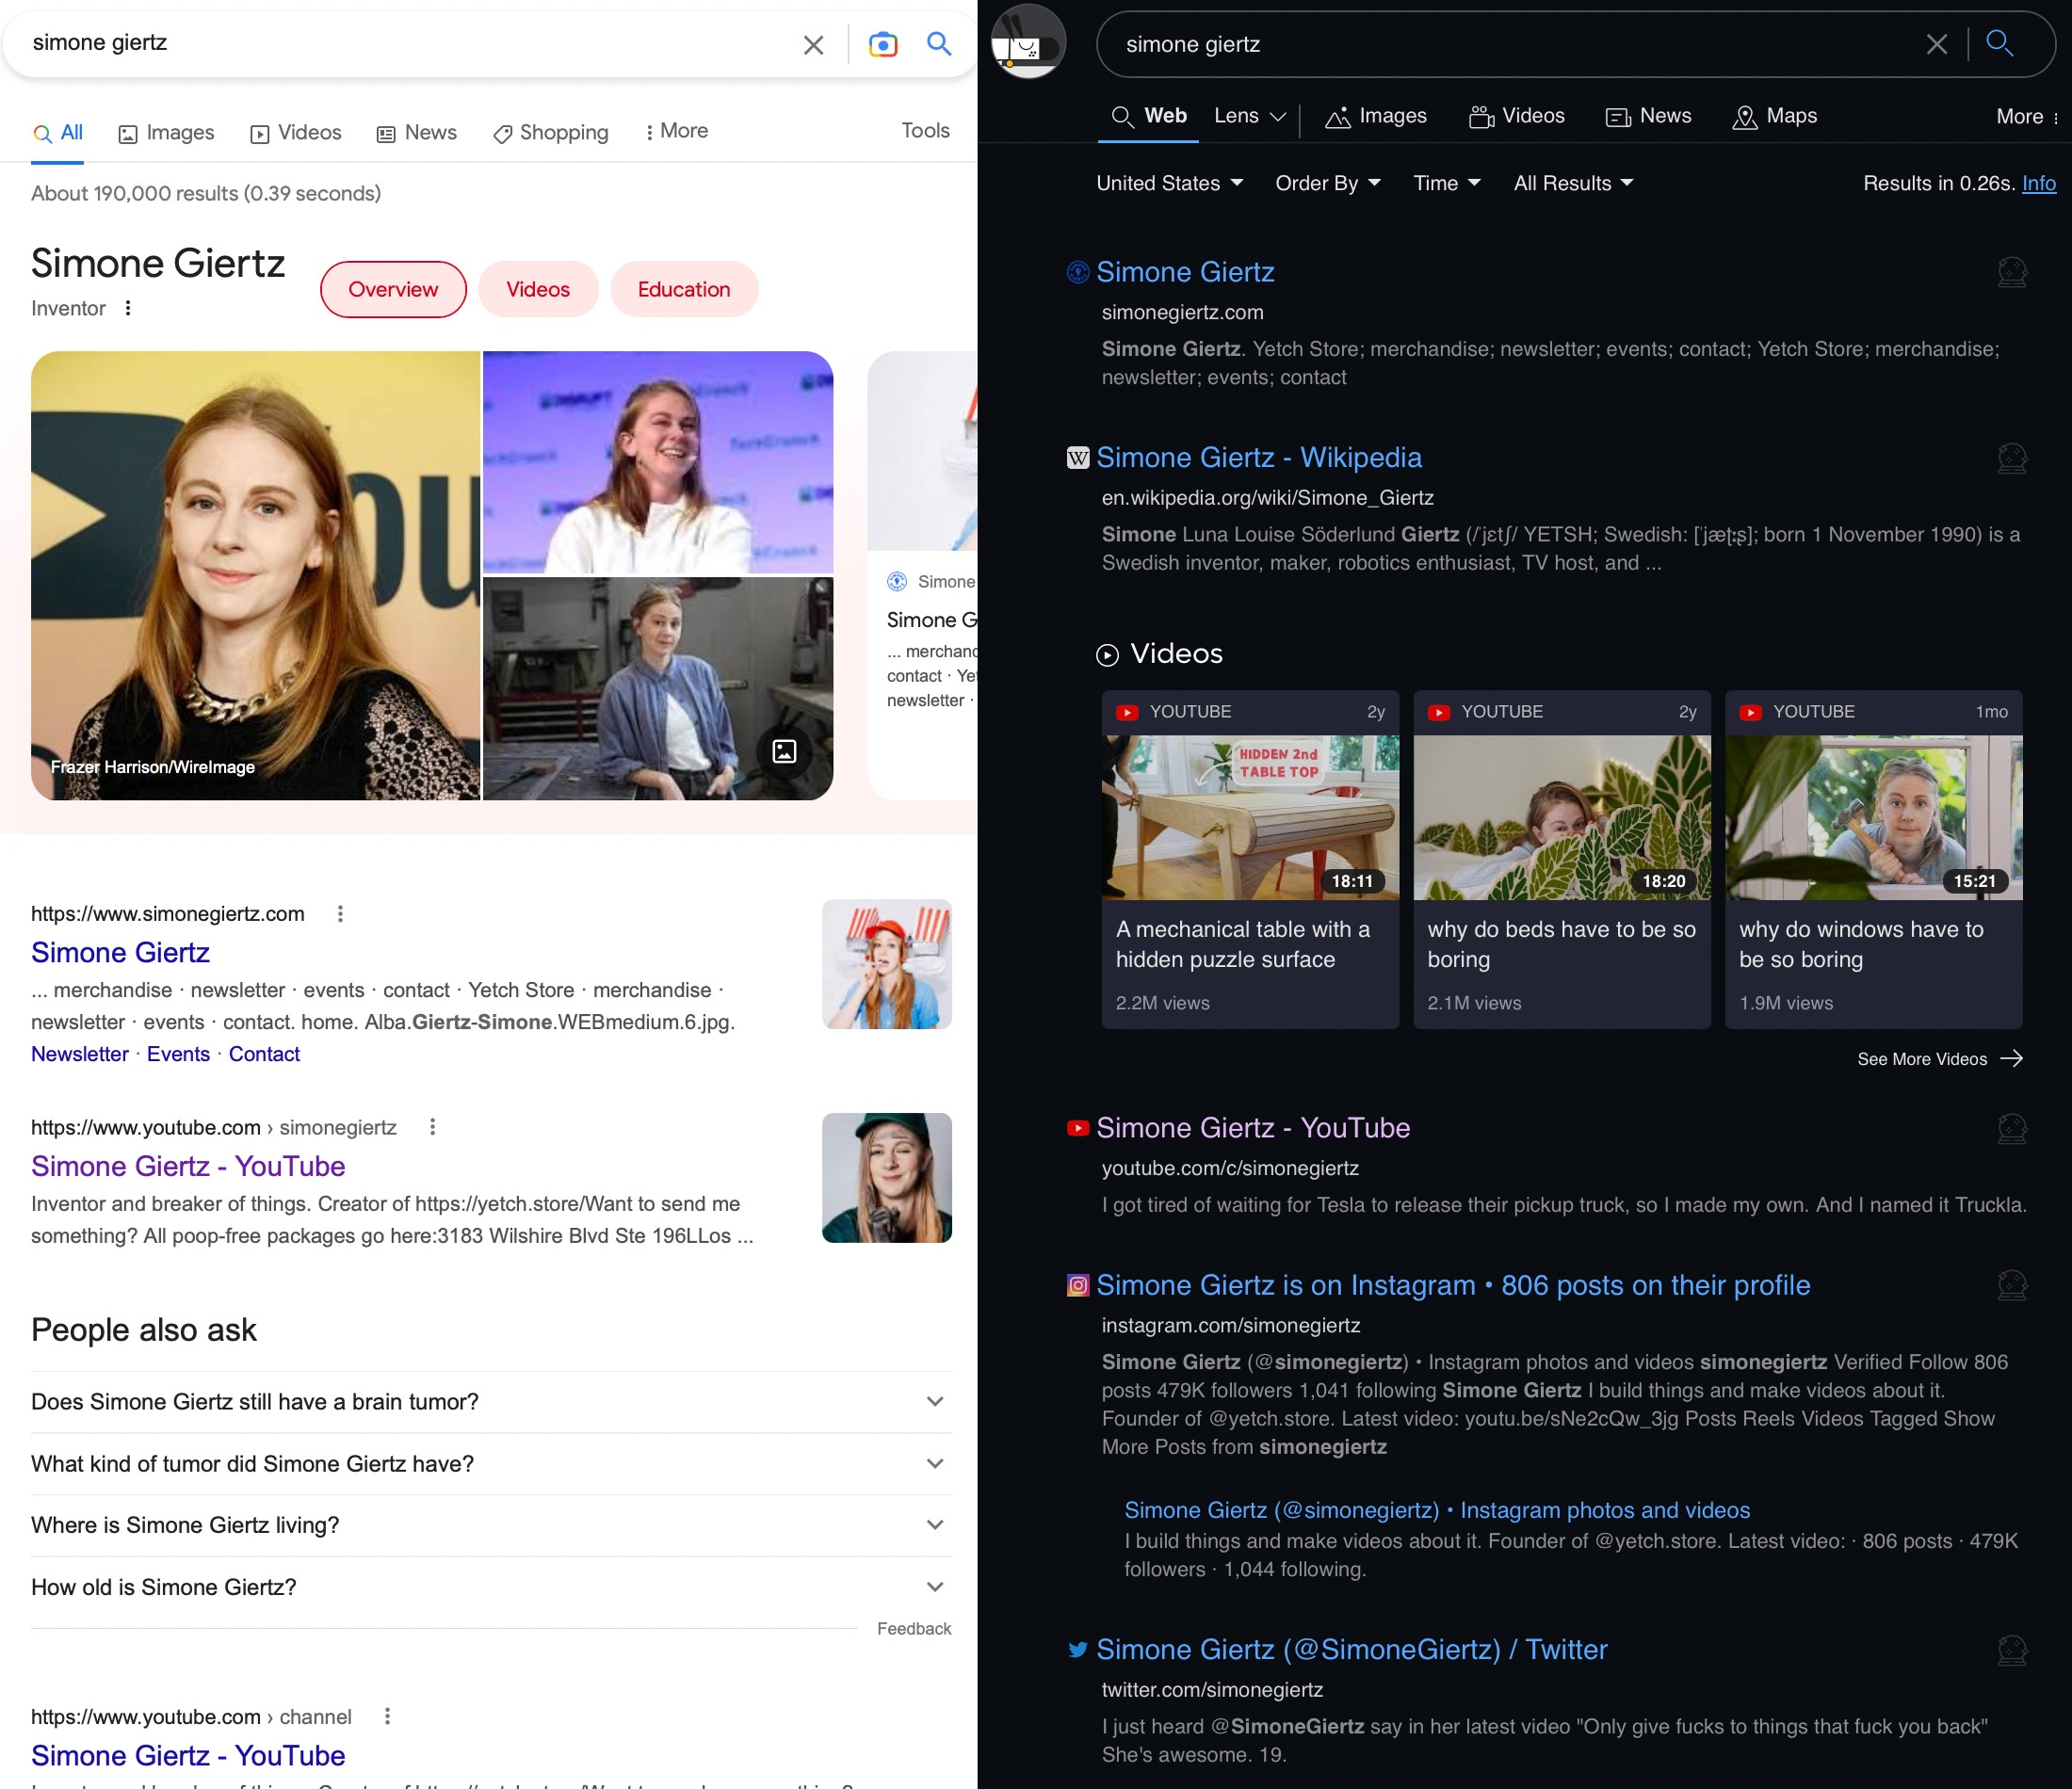Click the Twitter bird favicon in Kagi results
This screenshot has width=2072, height=1789.
pos(1078,1650)
